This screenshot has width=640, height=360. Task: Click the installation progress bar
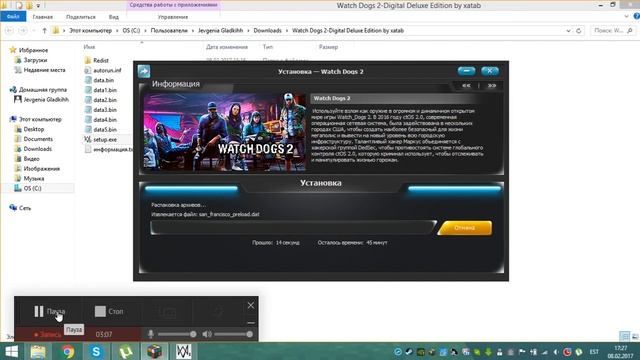293,228
